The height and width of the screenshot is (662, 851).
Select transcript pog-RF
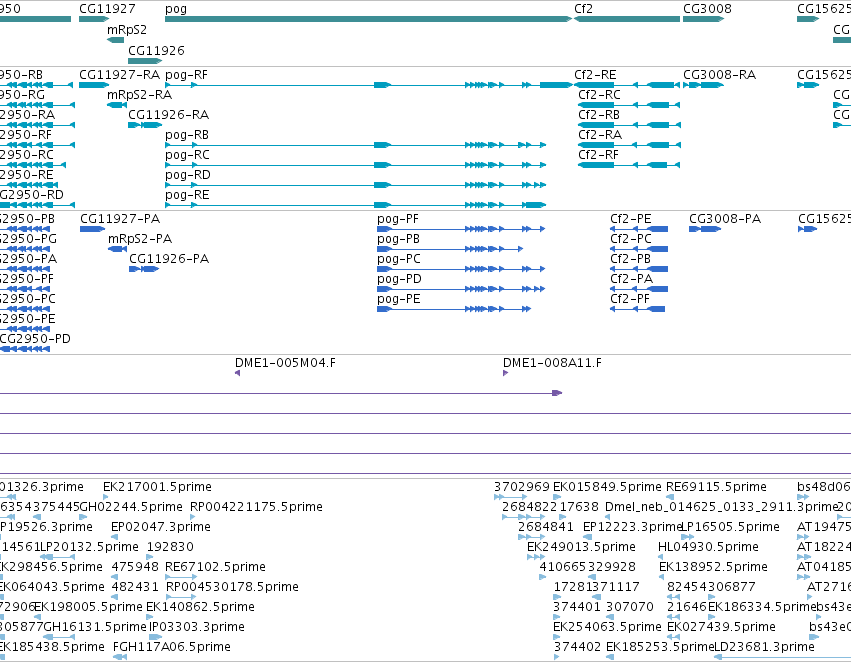pos(369,85)
